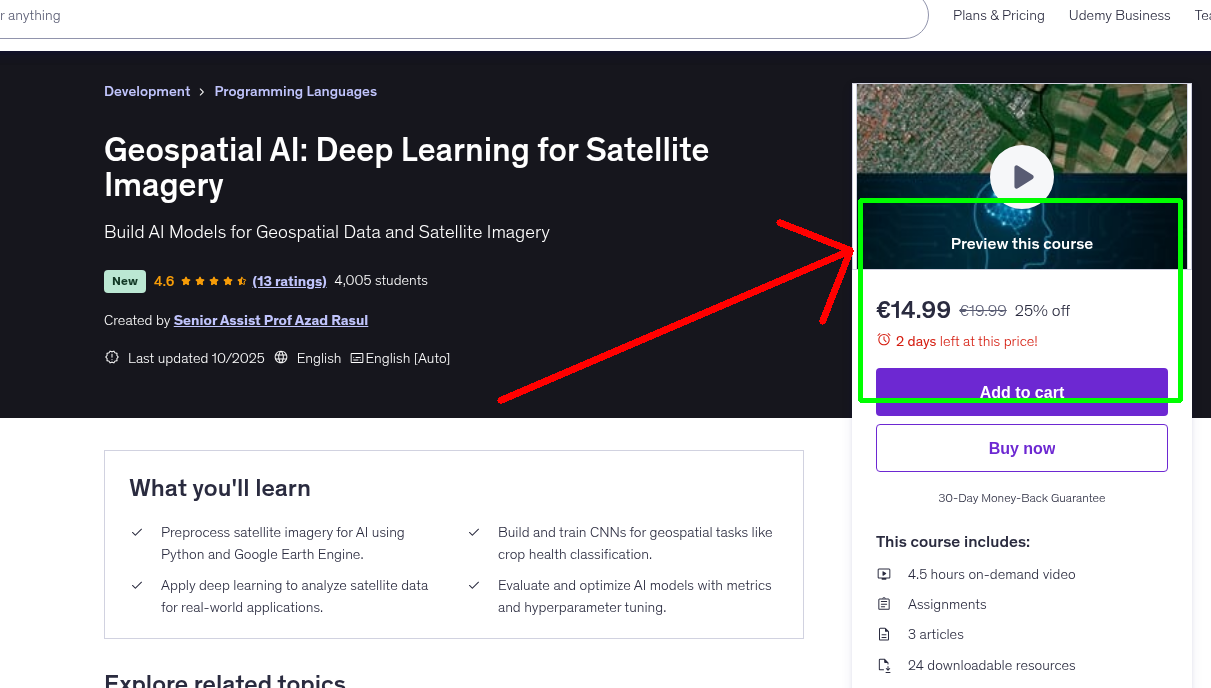
Task: Click the document icon beside 3 articles
Action: (884, 634)
